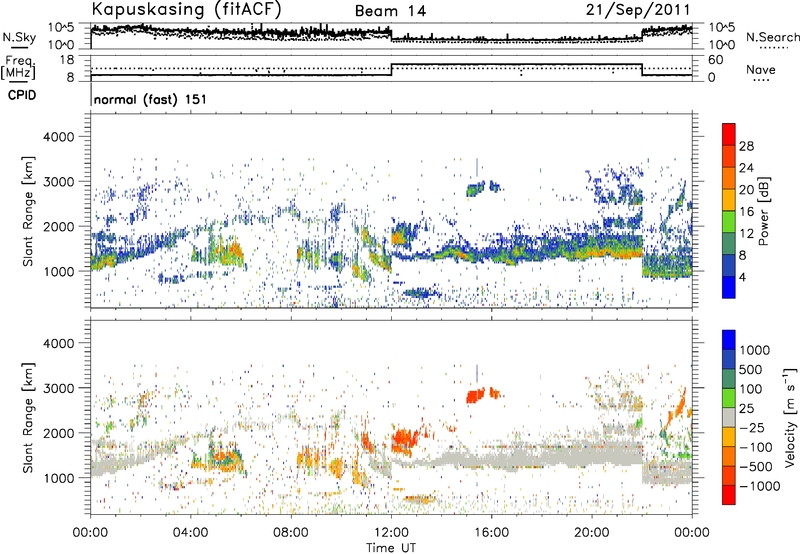The width and height of the screenshot is (800, 554).
Task: Click the '28' Power colorbar value
Action: (x=746, y=146)
